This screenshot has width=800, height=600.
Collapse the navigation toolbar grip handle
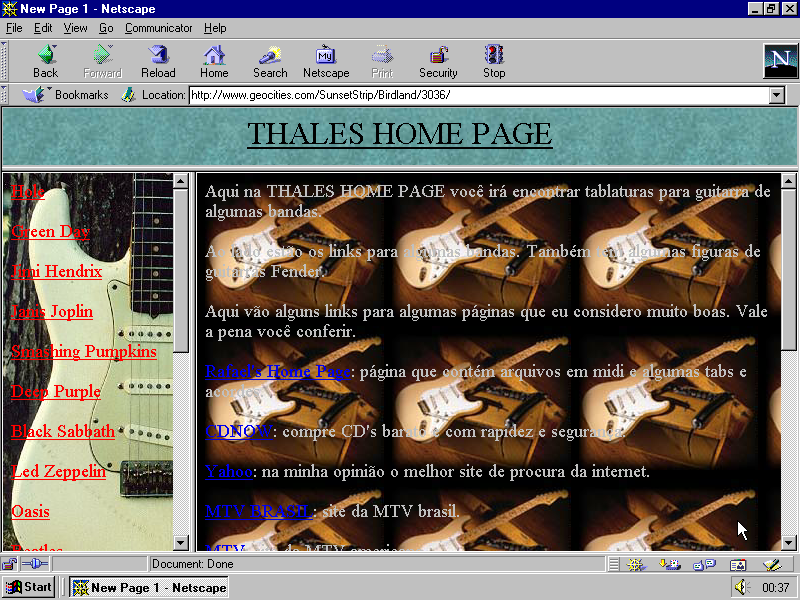[x=4, y=61]
